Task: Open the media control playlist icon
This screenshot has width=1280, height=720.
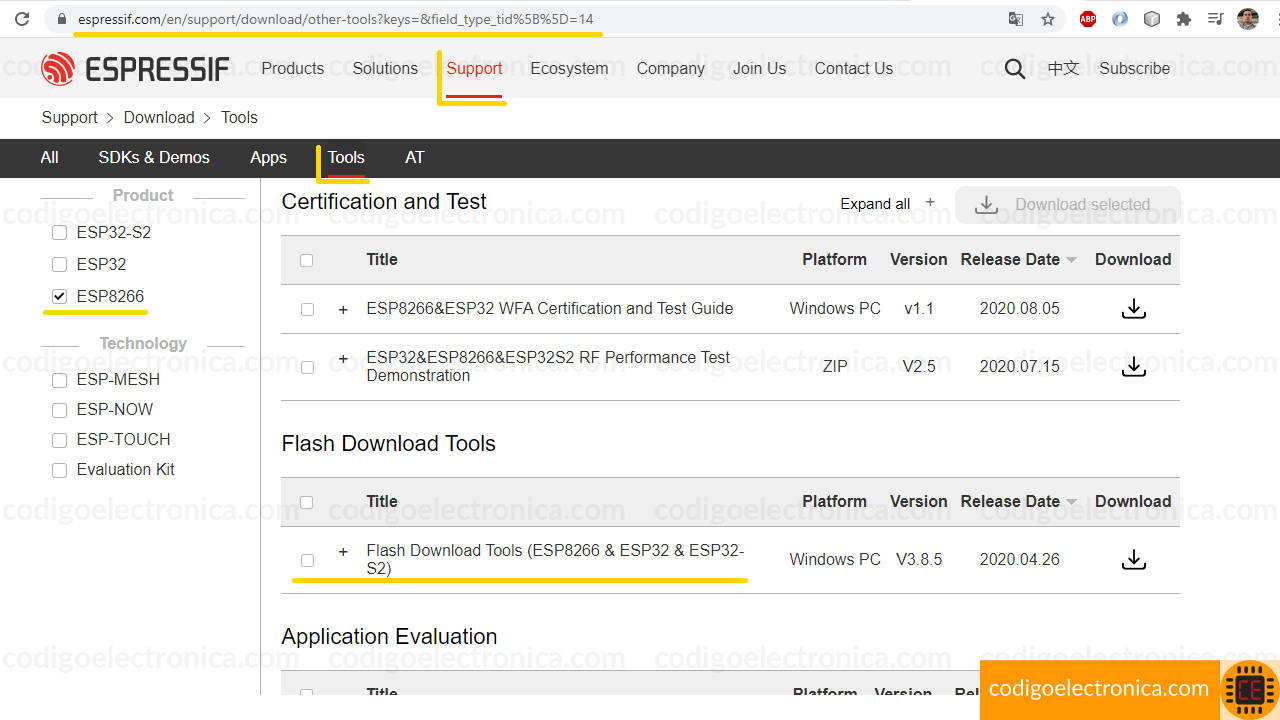Action: pos(1216,19)
